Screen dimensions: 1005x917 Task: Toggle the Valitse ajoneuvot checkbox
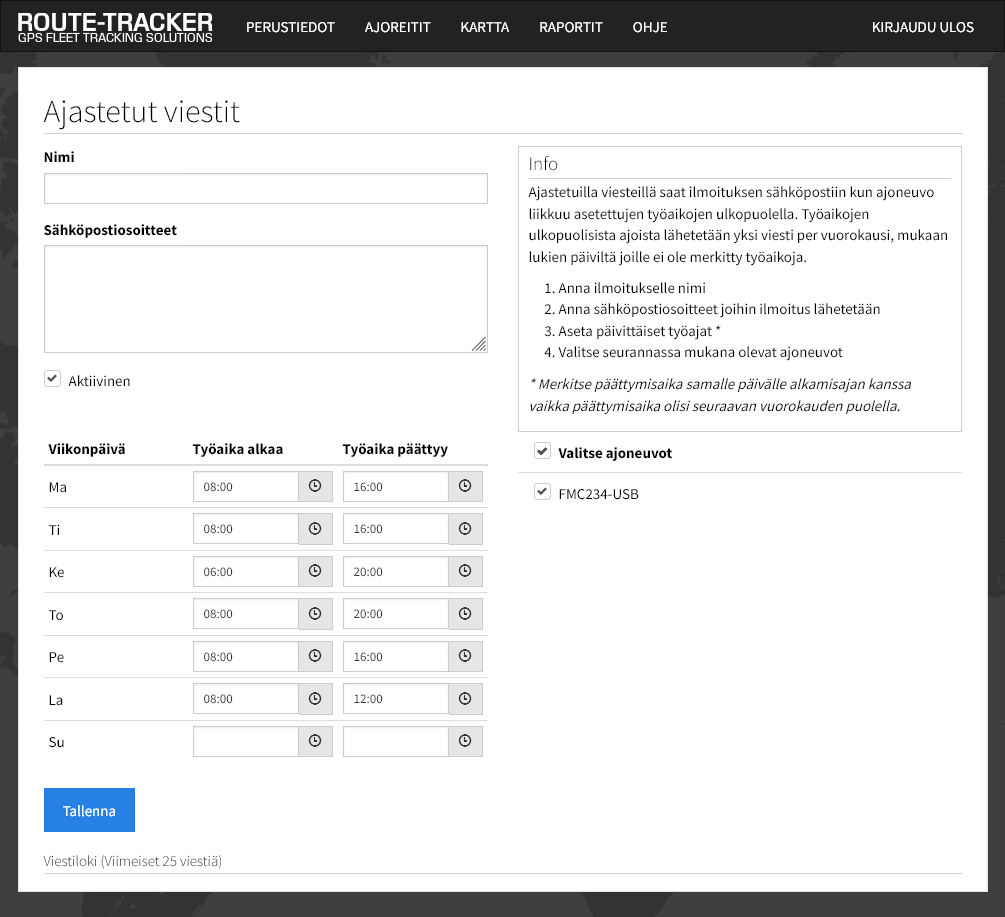[542, 452]
